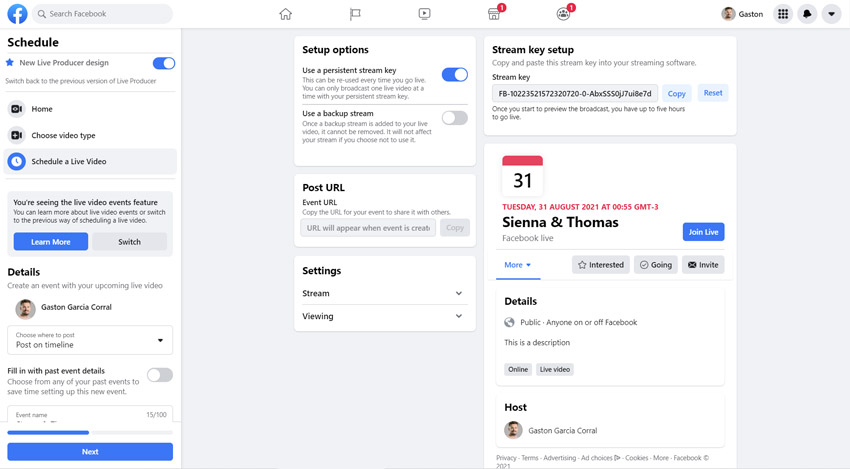850x469 pixels.
Task: Click the Join Live button
Action: (x=703, y=232)
